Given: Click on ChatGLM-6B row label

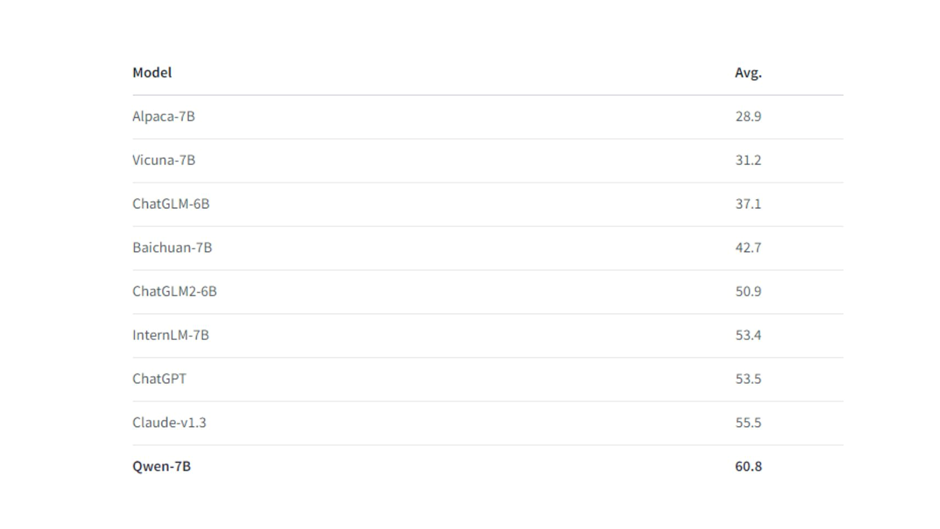Looking at the screenshot, I should 171,204.
